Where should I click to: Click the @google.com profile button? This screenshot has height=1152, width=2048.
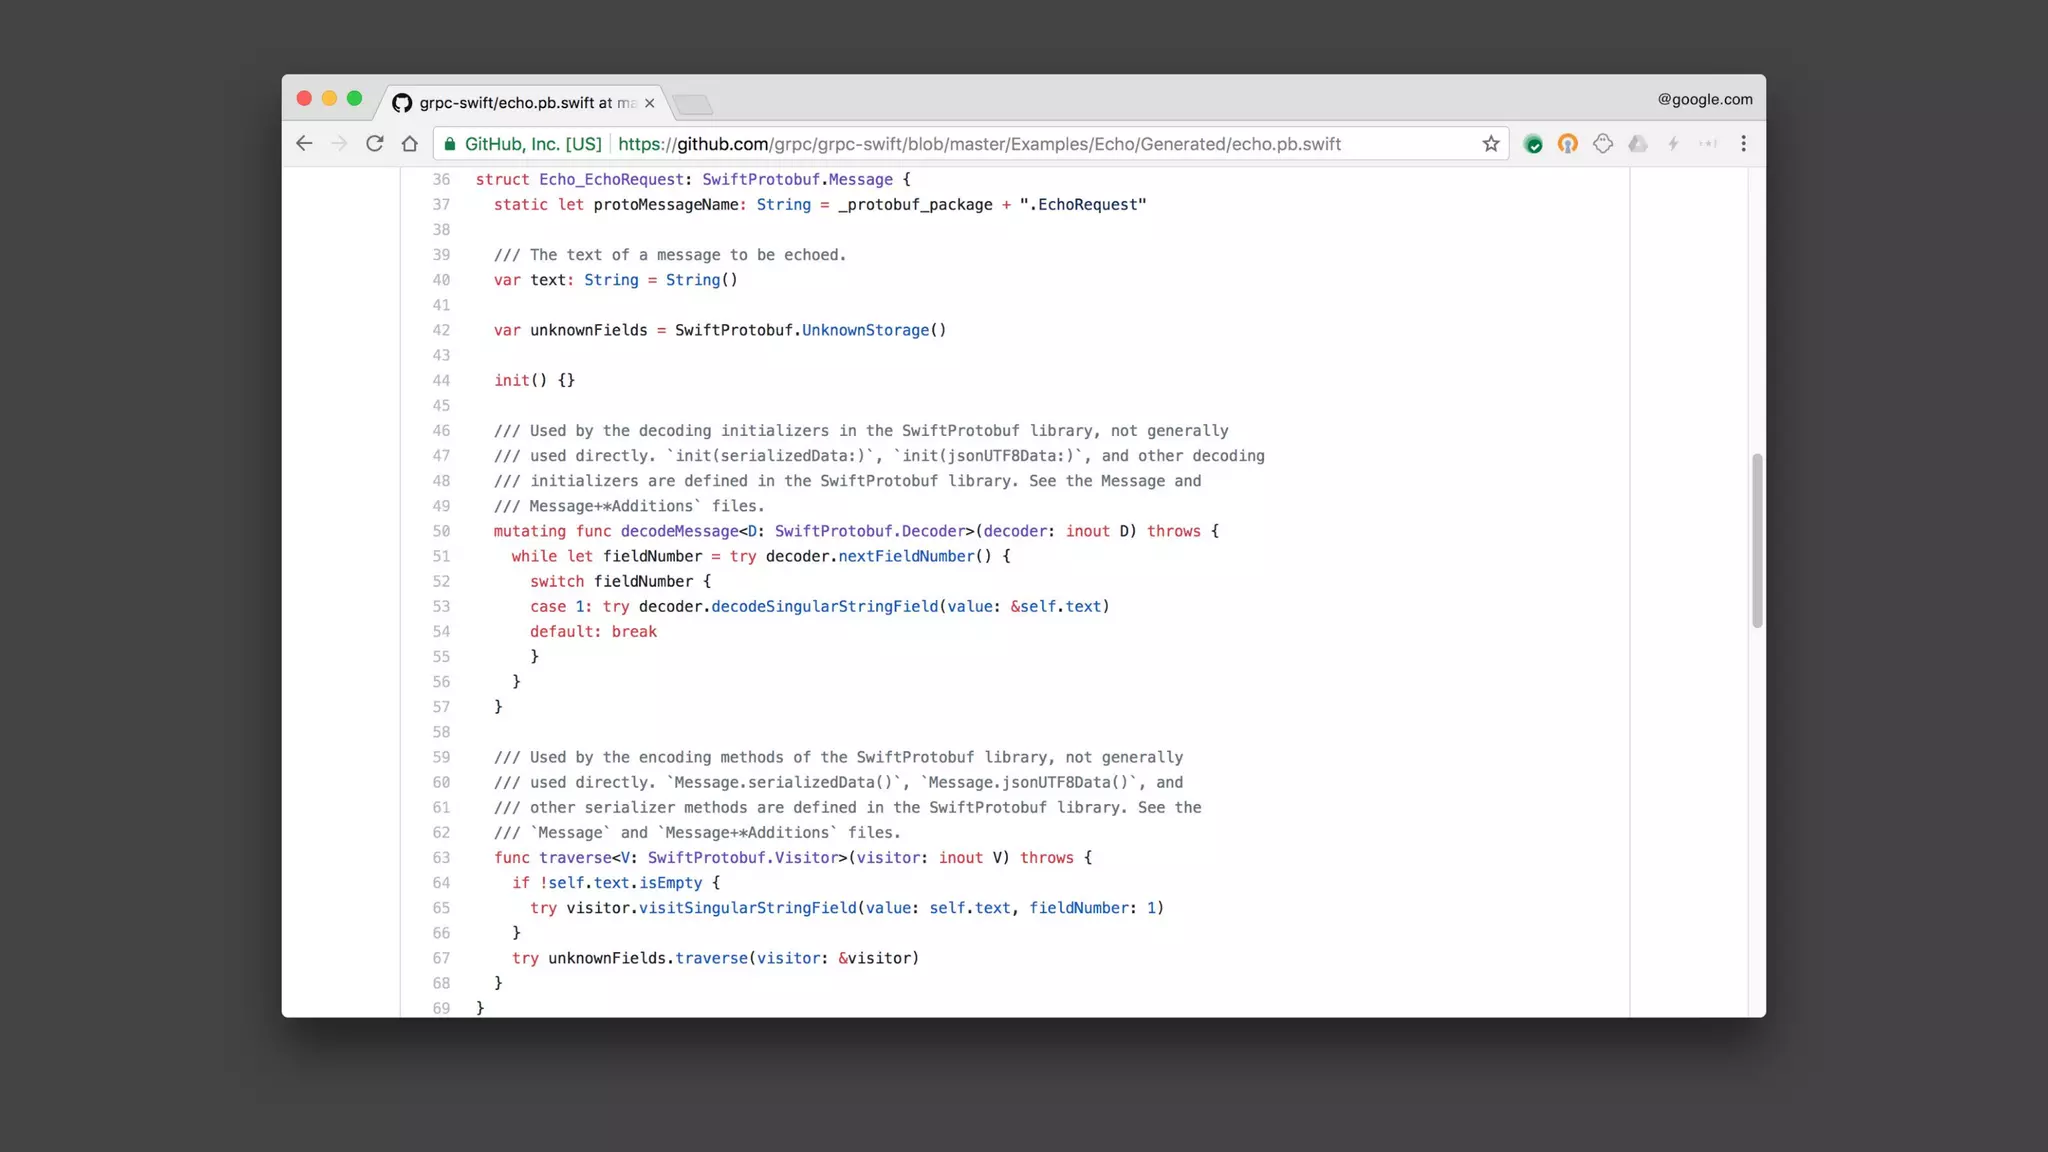[x=1704, y=99]
